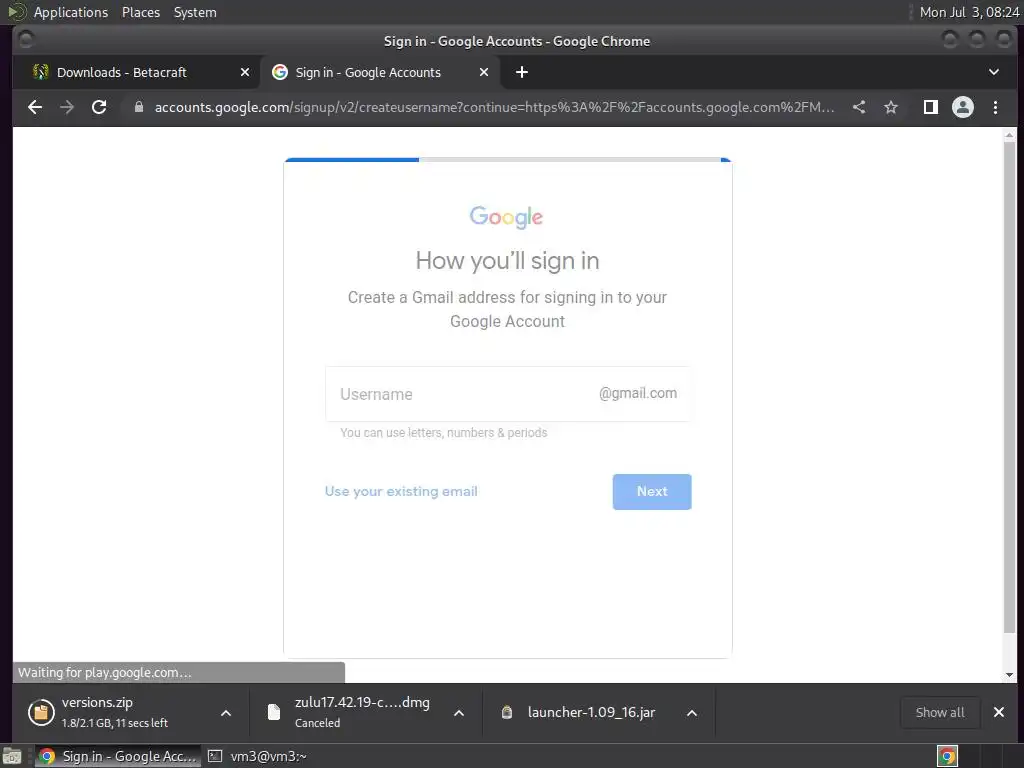Click the Chrome window menu button

[x=26, y=40]
